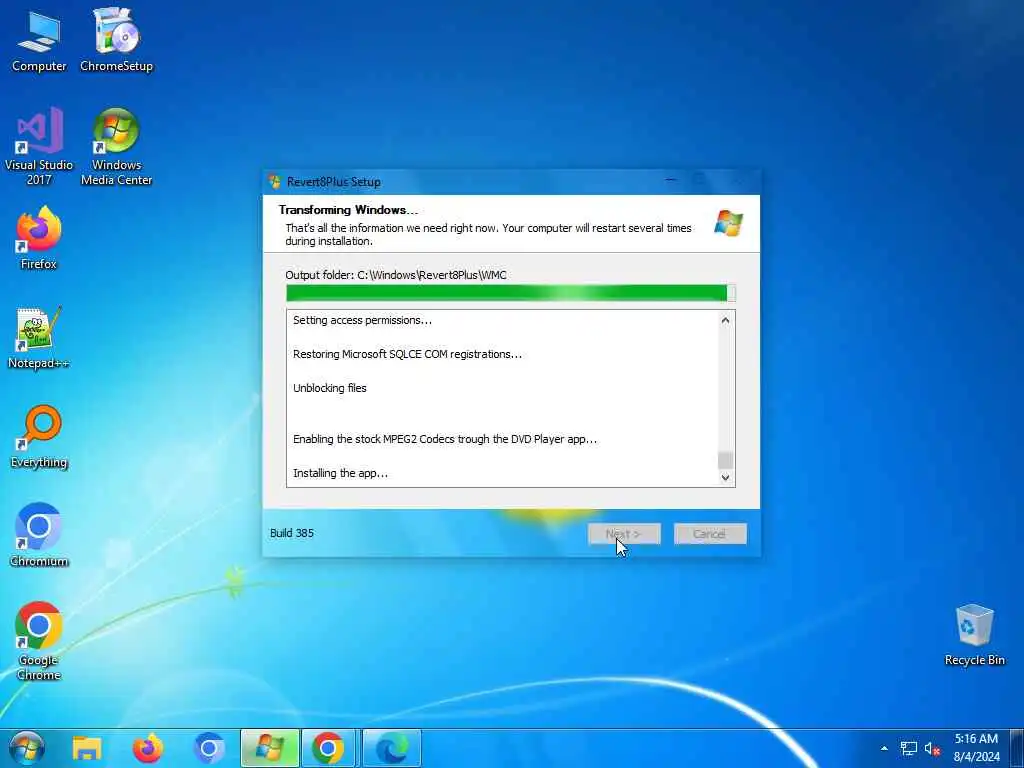This screenshot has height=768, width=1024.
Task: Click the log scroll down arrow
Action: (x=725, y=477)
